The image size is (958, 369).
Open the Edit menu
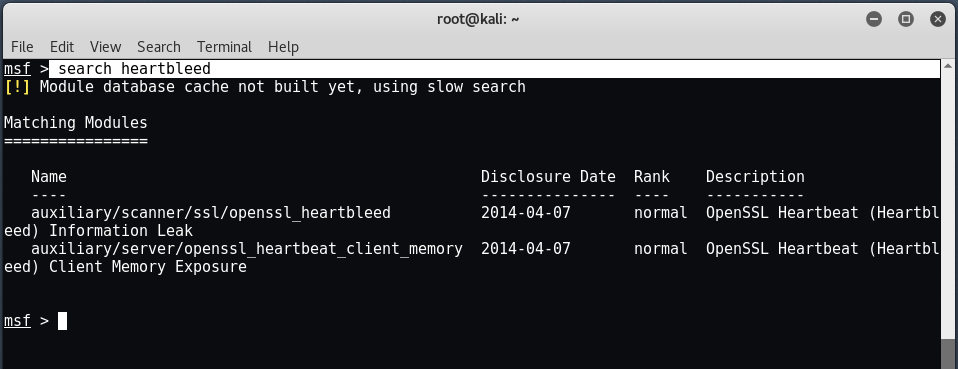pyautogui.click(x=62, y=47)
